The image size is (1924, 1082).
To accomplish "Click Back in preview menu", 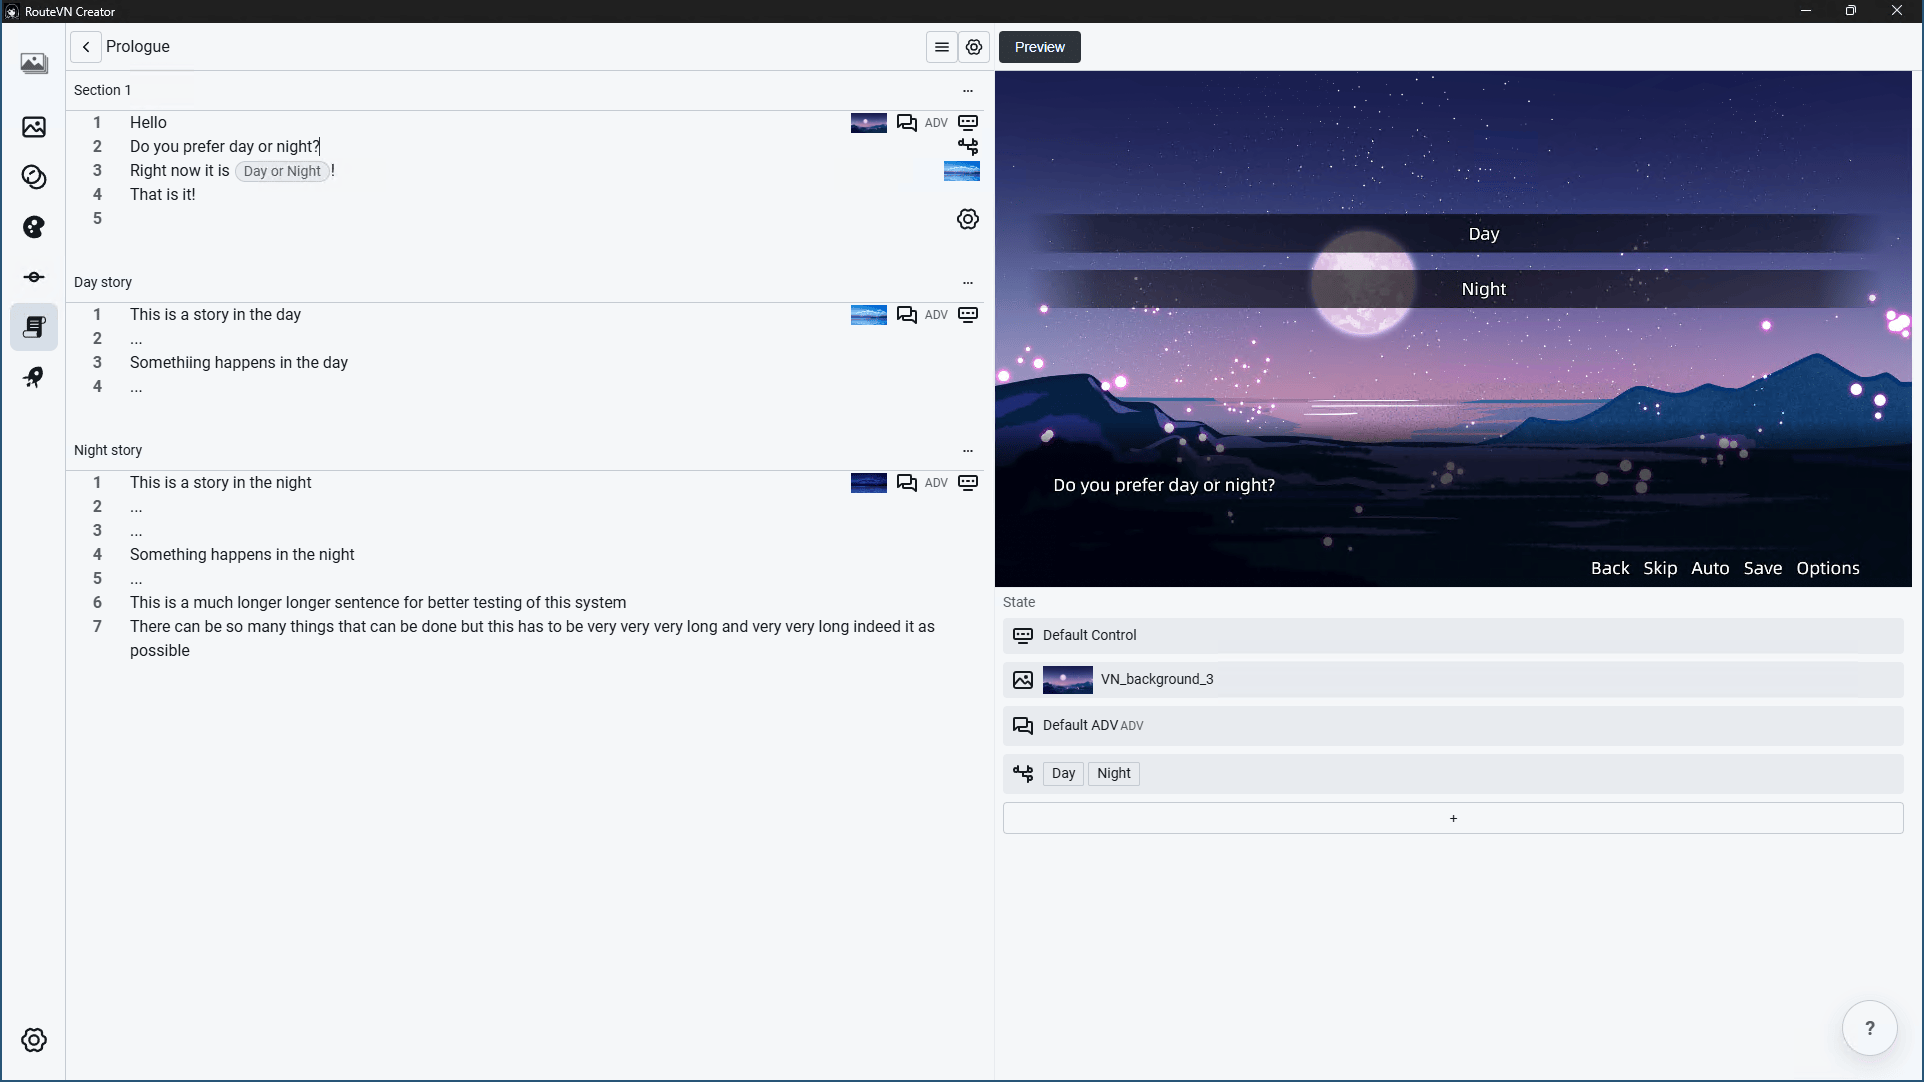I will 1610,568.
